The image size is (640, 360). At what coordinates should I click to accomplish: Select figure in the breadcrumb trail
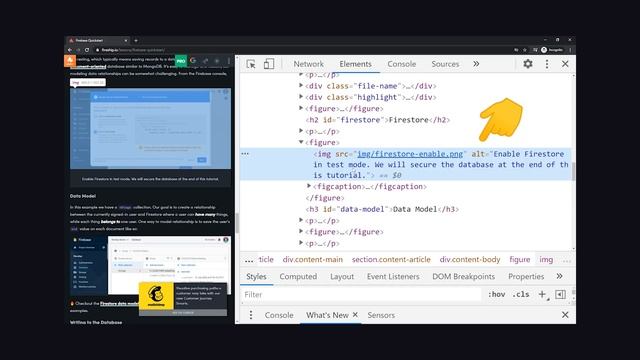click(x=520, y=259)
